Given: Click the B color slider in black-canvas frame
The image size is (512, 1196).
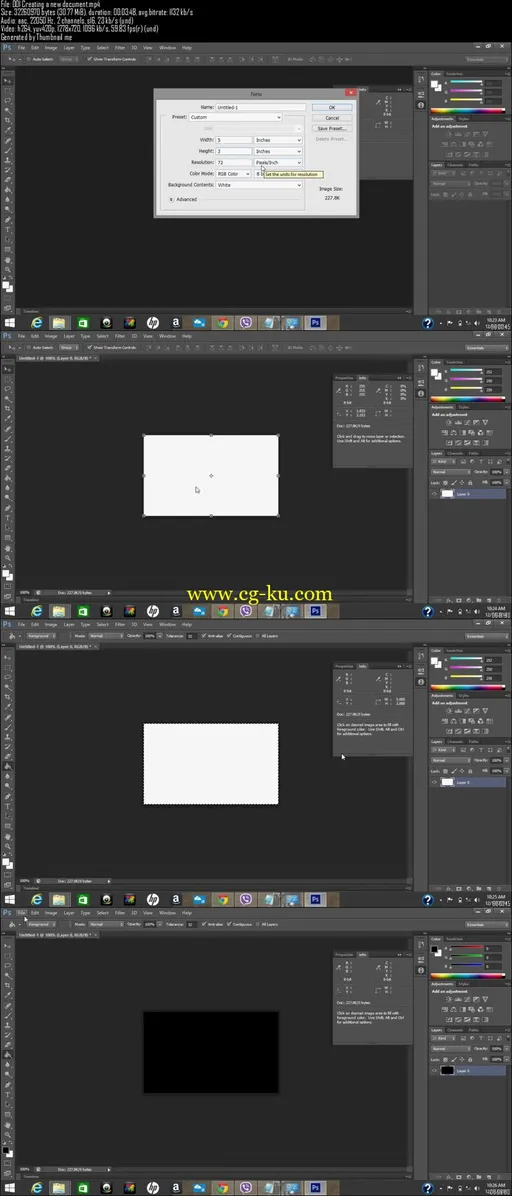Looking at the screenshot, I should pyautogui.click(x=466, y=965).
